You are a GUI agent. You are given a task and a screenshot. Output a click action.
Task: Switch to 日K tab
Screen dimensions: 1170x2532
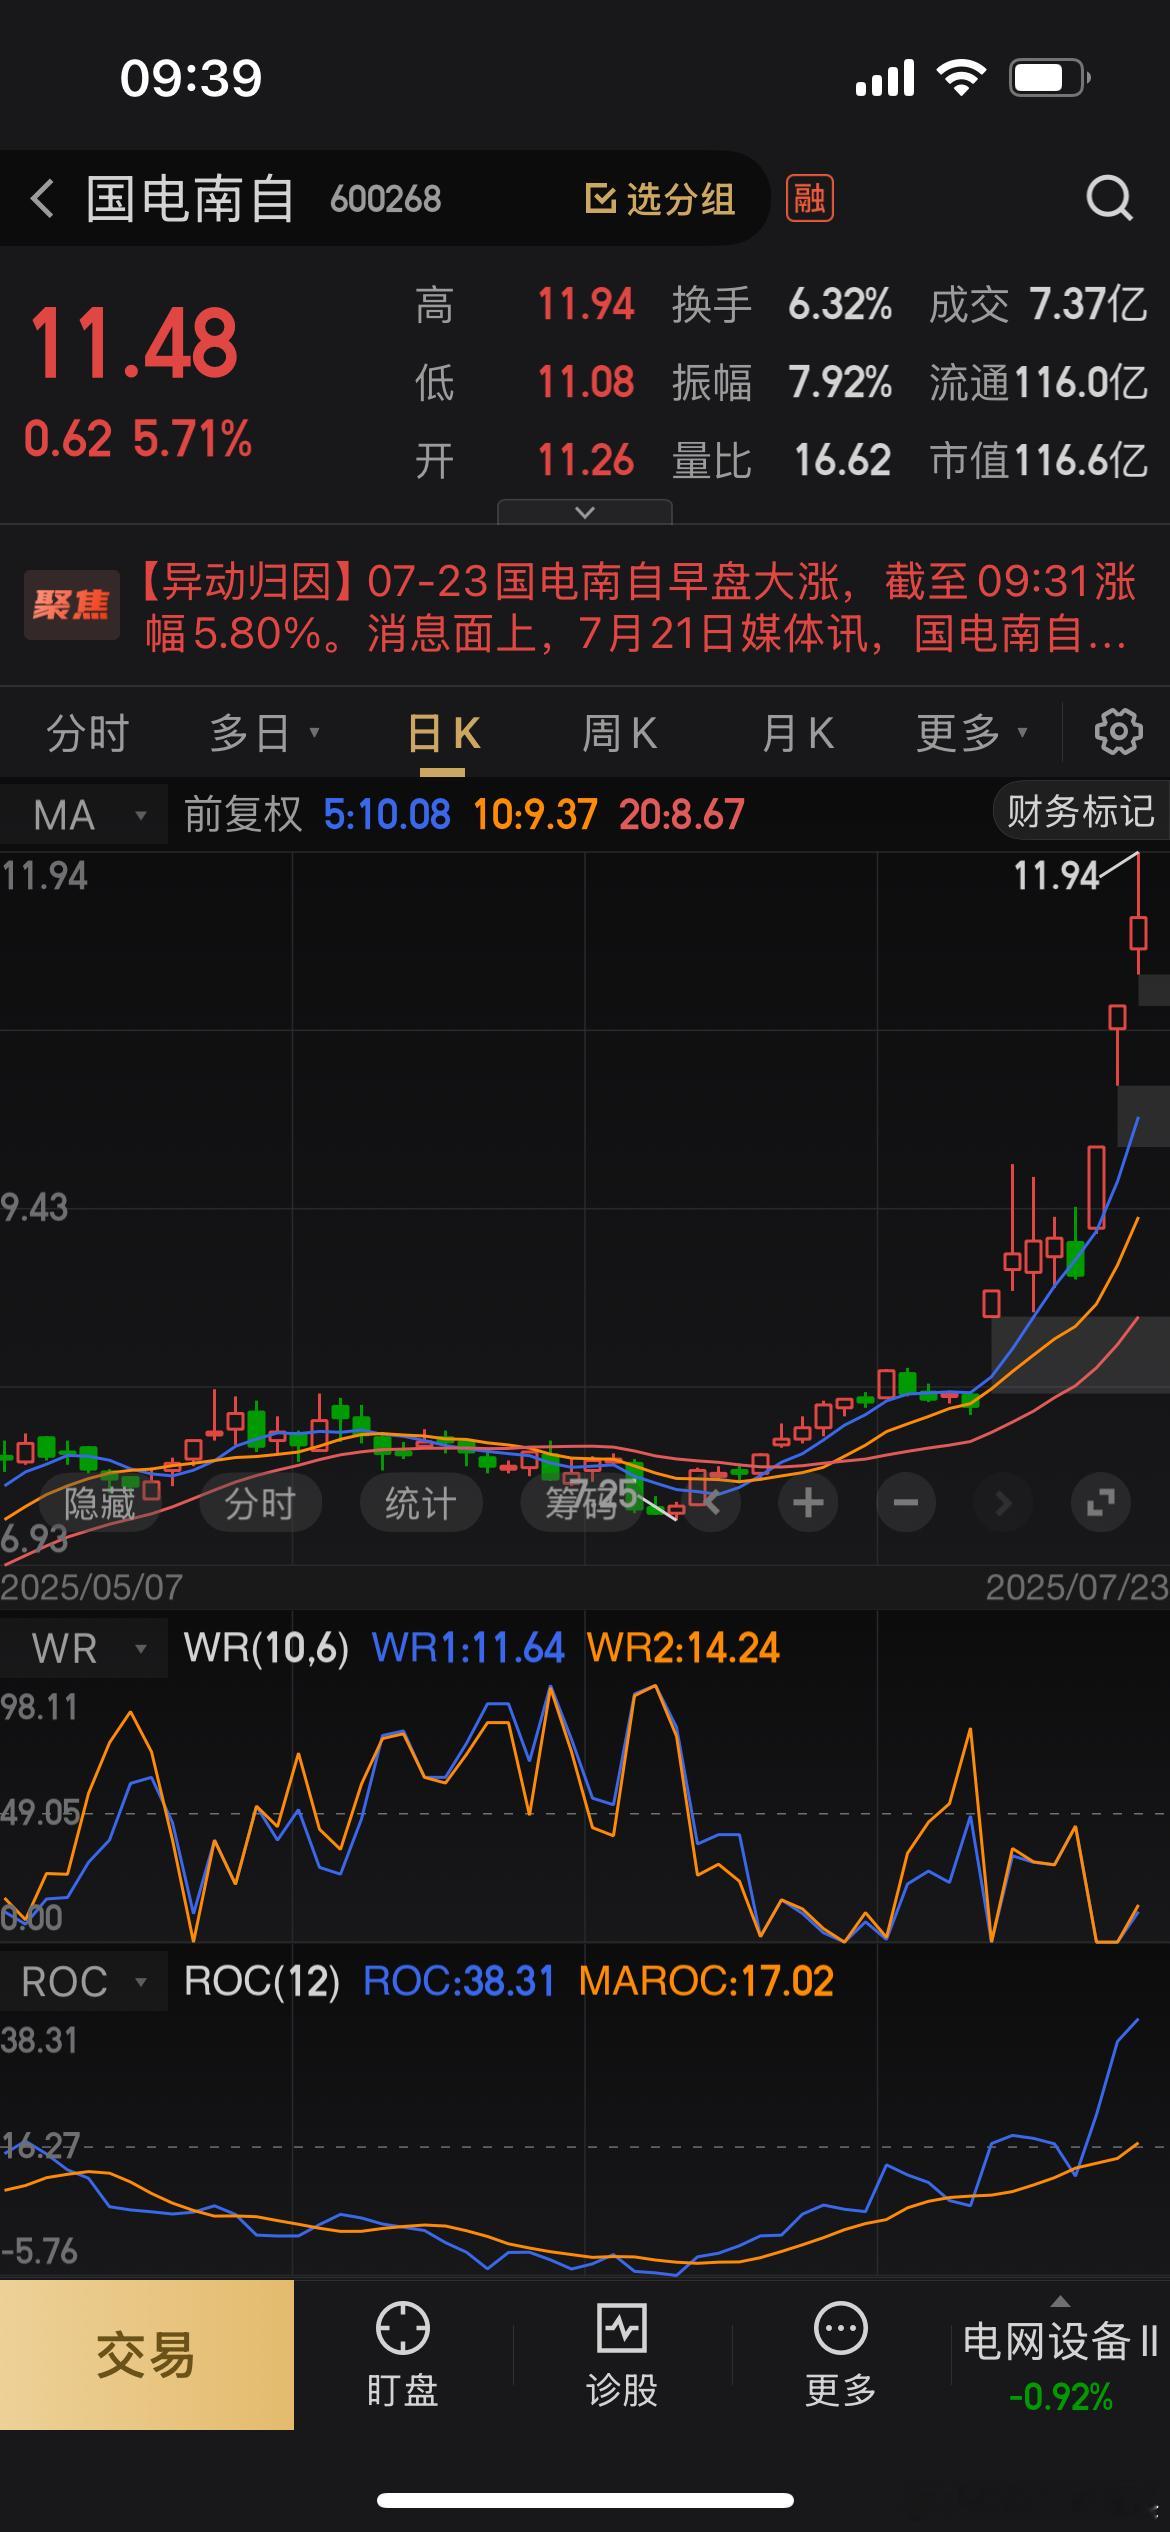pyautogui.click(x=443, y=733)
